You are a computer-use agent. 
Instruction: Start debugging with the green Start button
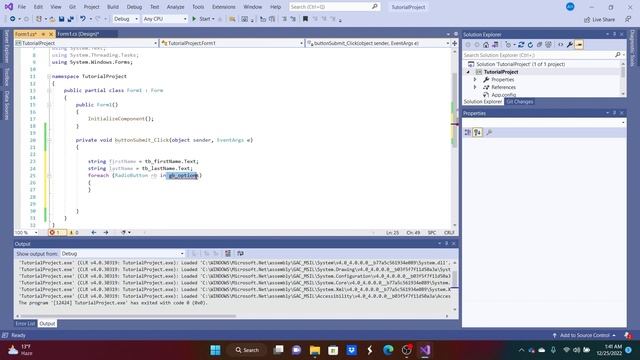203,19
